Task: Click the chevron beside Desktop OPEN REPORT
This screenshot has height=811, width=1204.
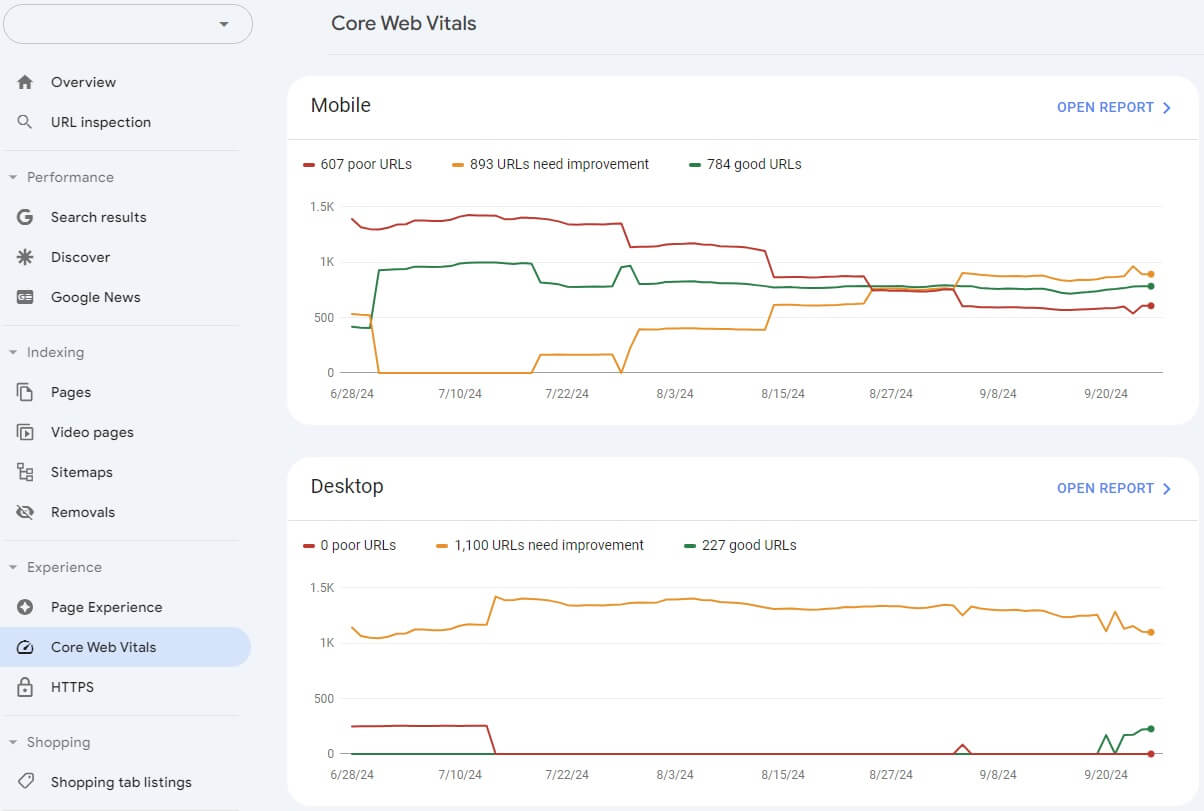Action: [x=1166, y=488]
